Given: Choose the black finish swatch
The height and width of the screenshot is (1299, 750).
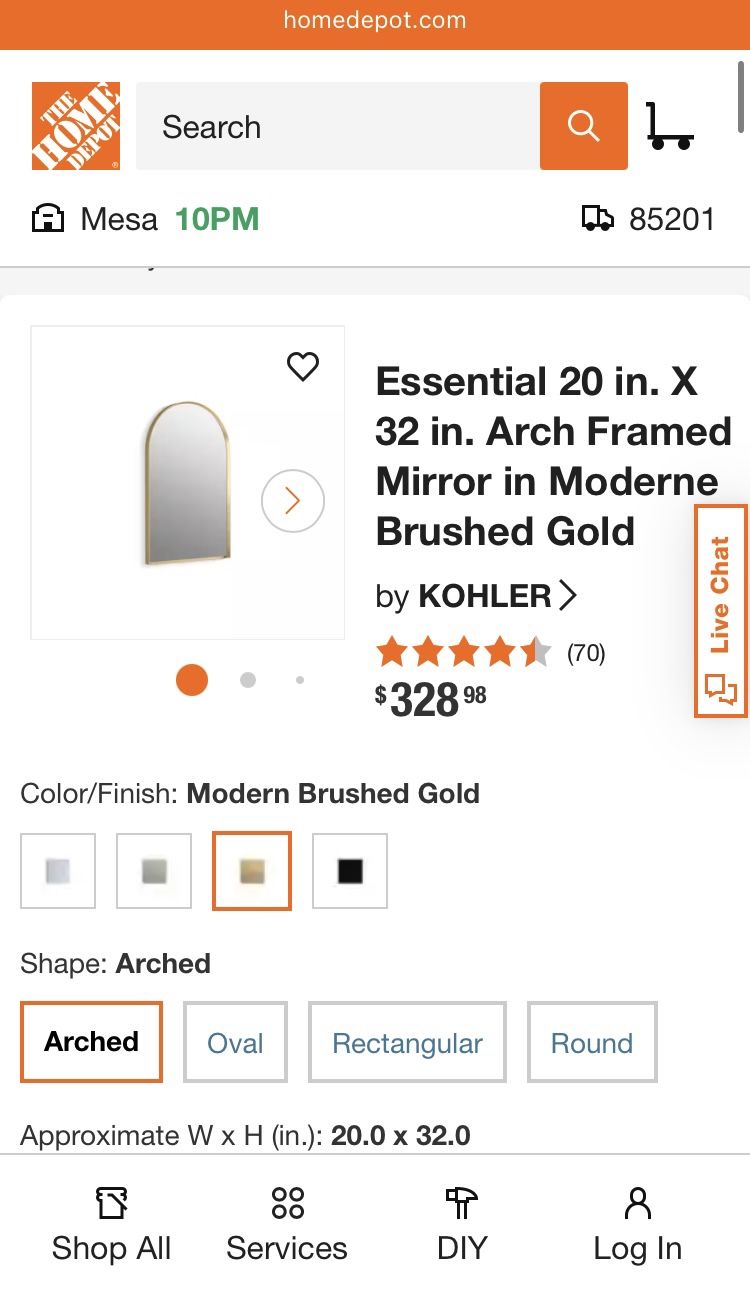Looking at the screenshot, I should click(350, 871).
